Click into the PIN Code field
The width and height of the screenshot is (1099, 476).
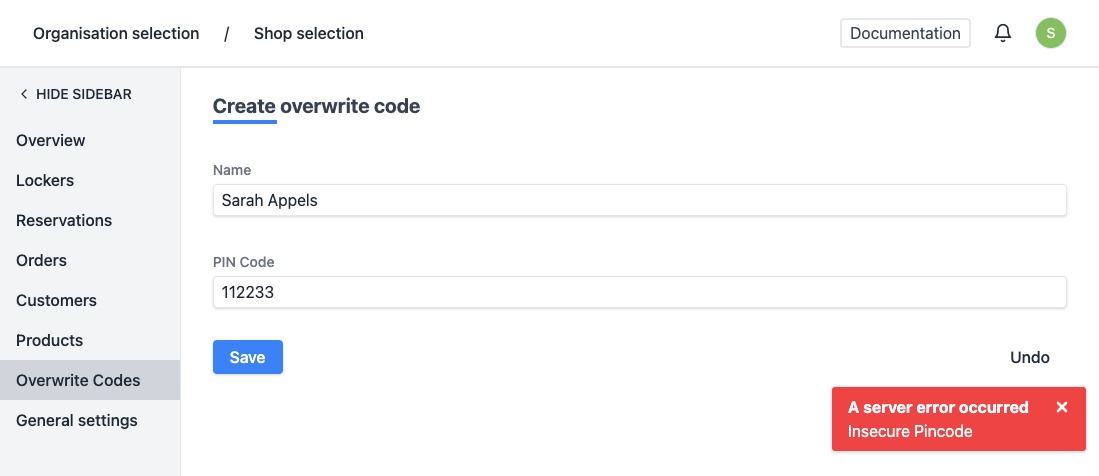pos(639,292)
